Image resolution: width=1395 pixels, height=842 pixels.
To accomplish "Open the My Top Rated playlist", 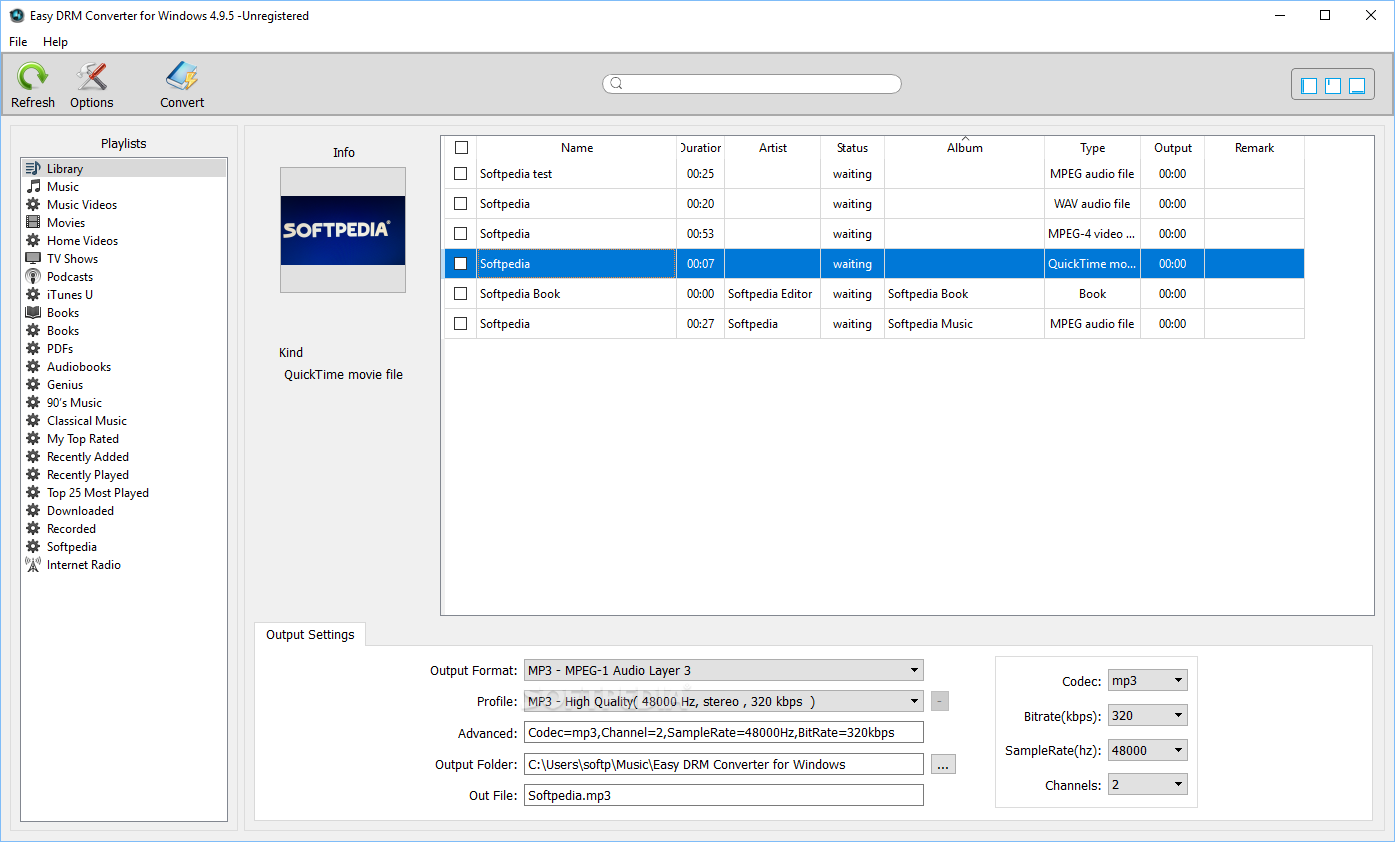I will click(83, 439).
